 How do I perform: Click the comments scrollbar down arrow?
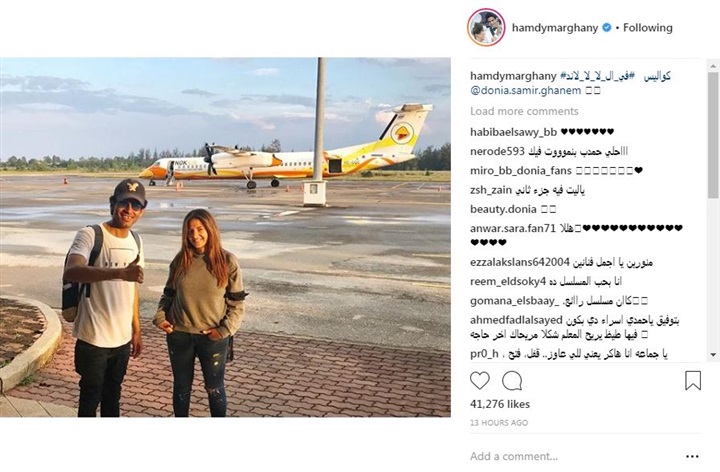713,354
